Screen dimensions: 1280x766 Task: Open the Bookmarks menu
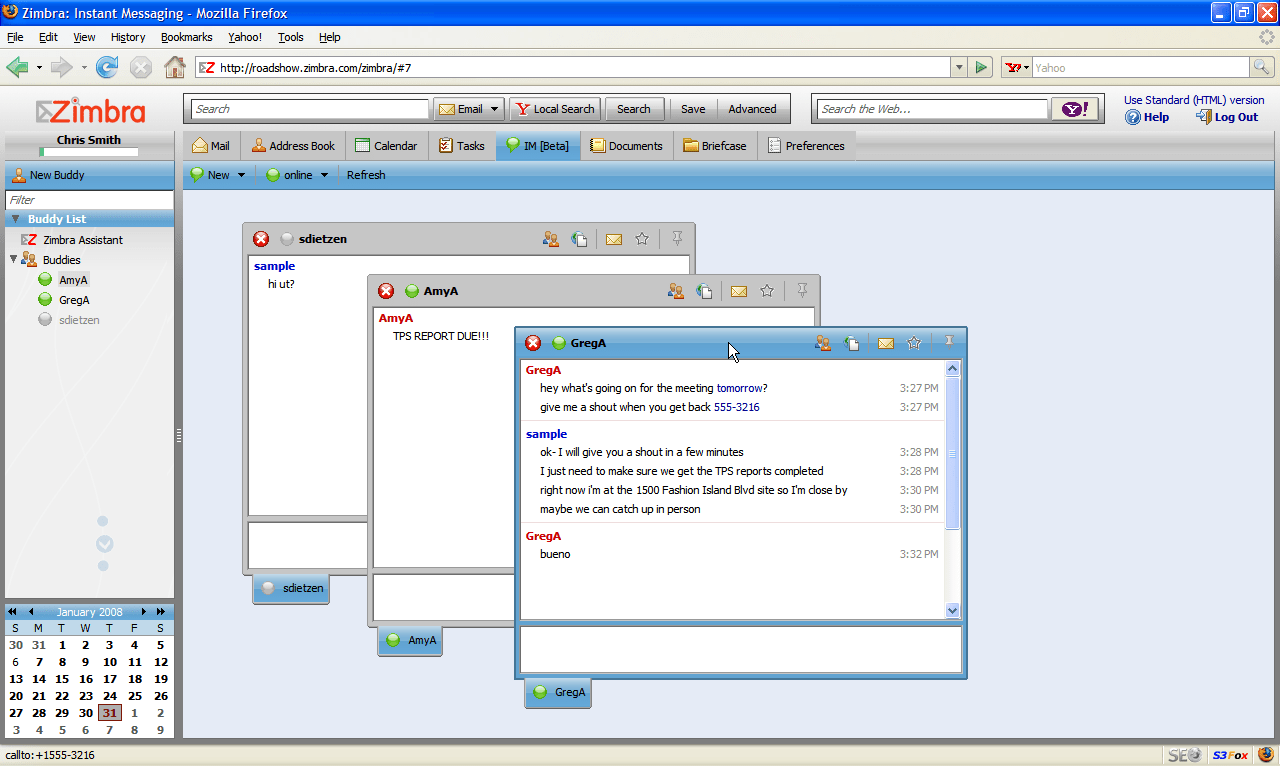click(186, 37)
